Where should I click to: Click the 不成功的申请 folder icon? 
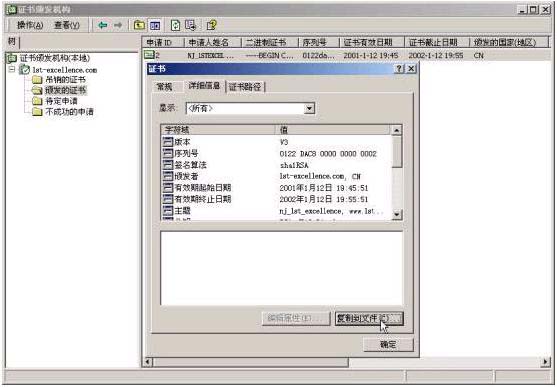[37, 112]
